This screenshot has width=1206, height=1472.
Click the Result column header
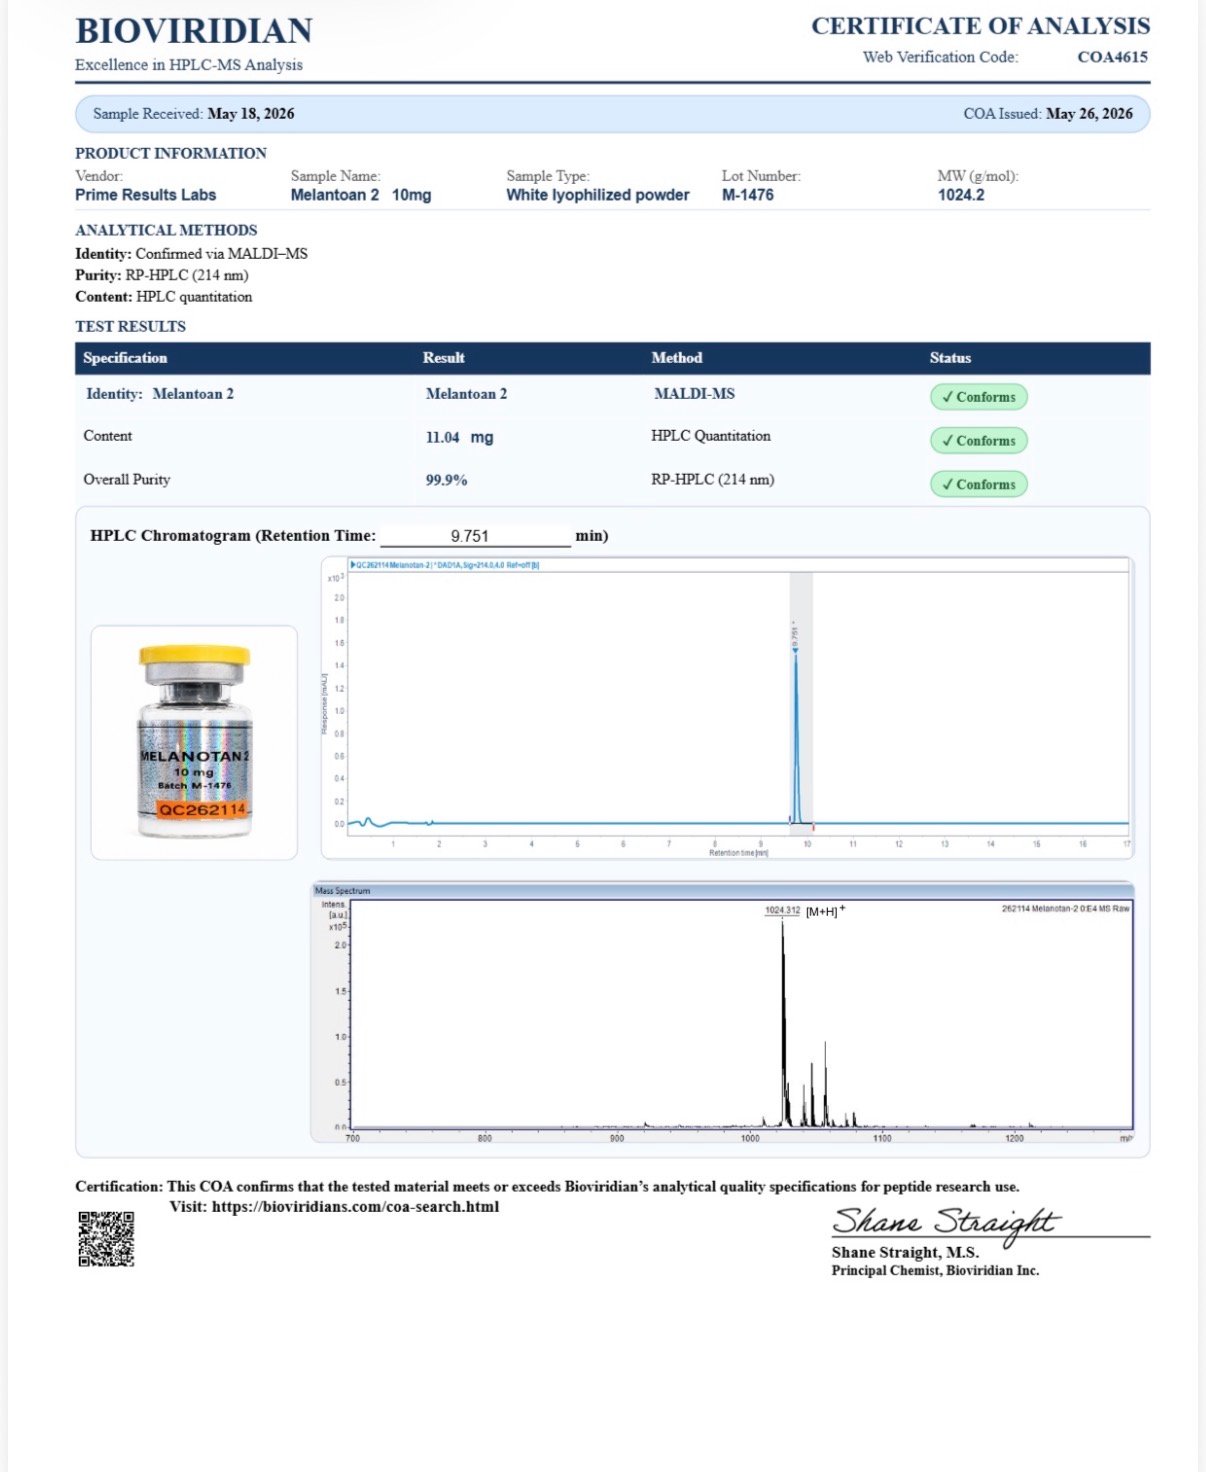click(444, 358)
